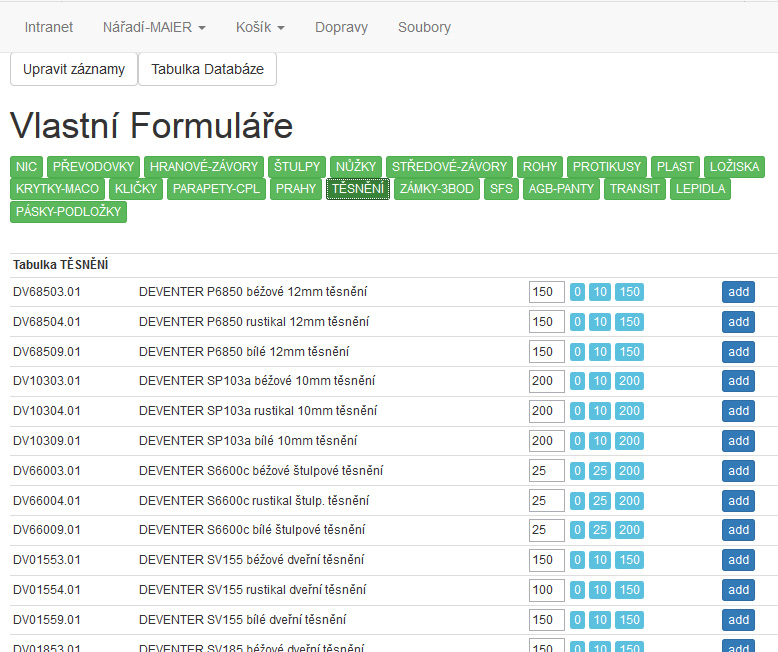Click quantity field for DV01554.01

[x=546, y=590]
